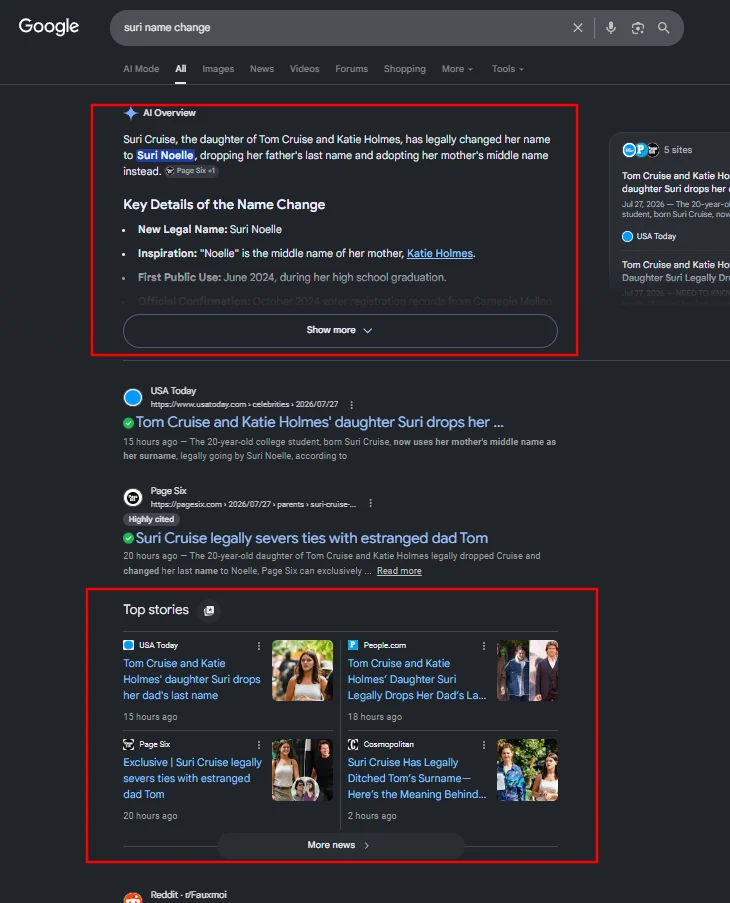Click the 5 sites source icons cluster
730x903 pixels.
[640, 150]
